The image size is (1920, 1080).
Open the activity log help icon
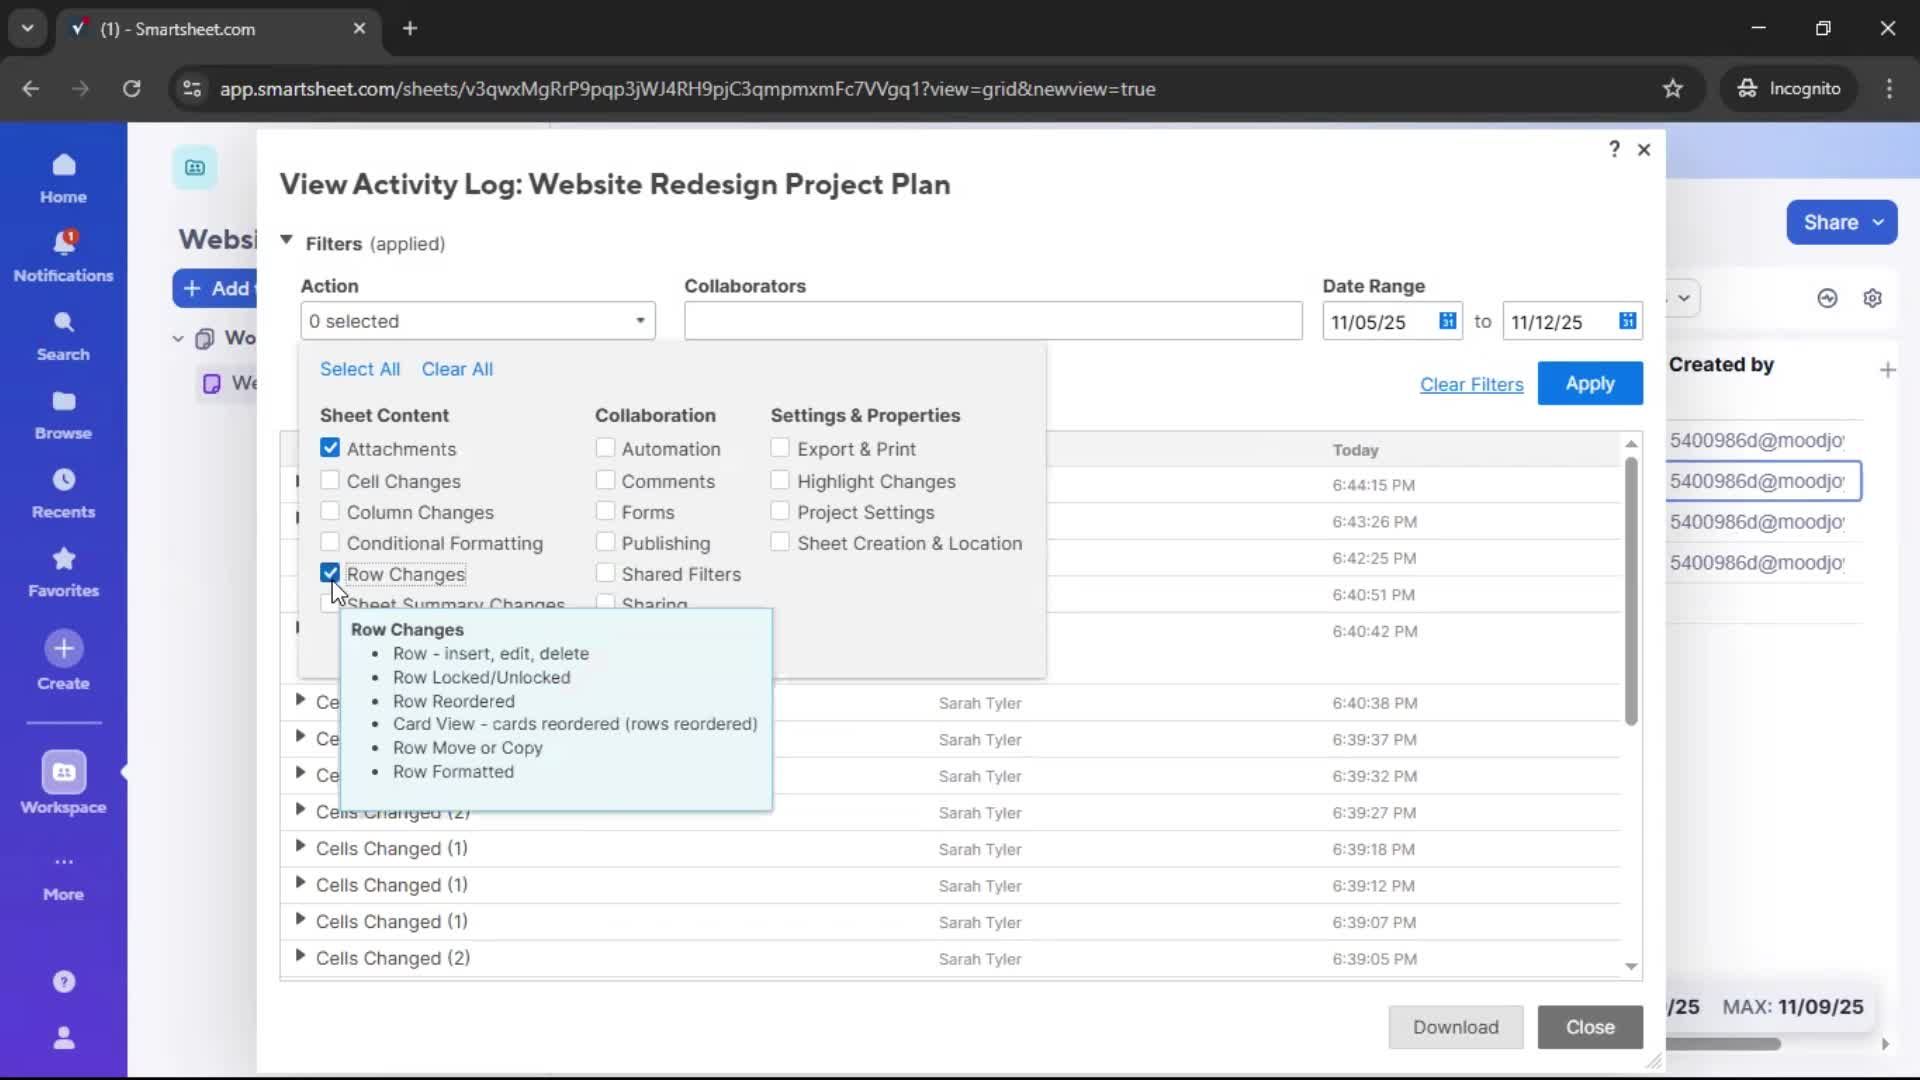(1613, 149)
